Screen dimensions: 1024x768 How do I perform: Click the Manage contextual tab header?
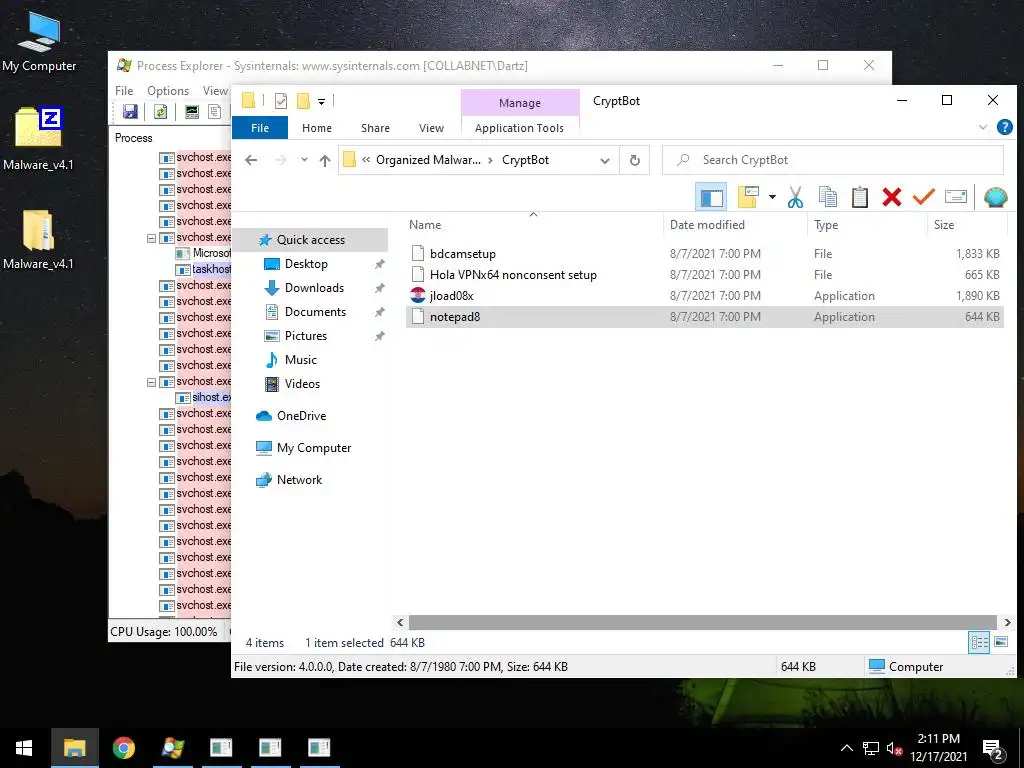[520, 103]
